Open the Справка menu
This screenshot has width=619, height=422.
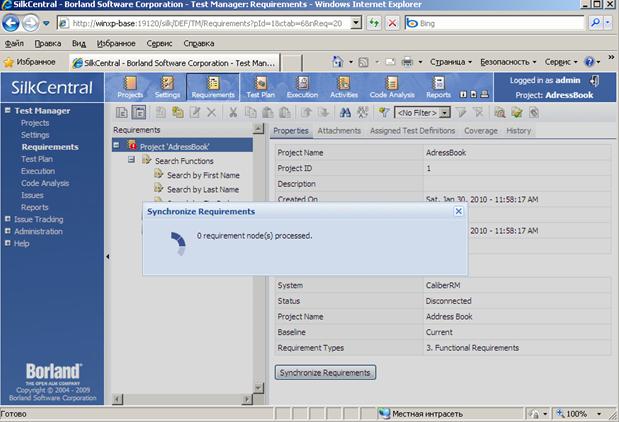[x=199, y=43]
